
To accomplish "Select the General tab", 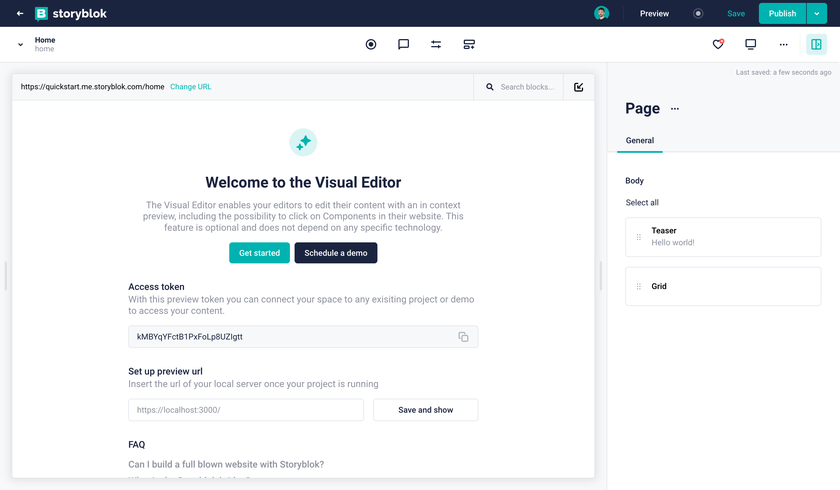I will [x=640, y=141].
